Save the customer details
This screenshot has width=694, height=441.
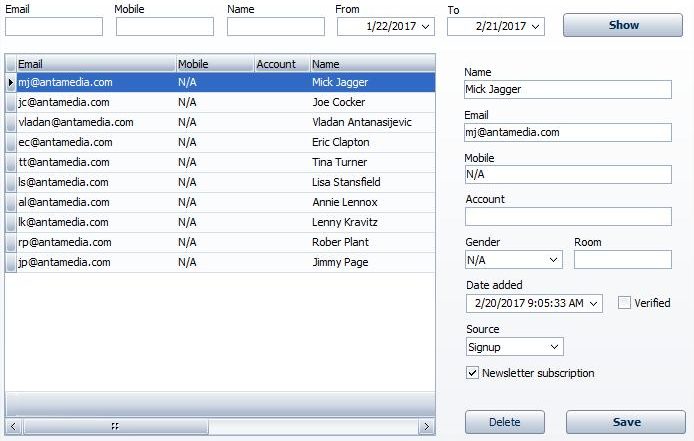pyautogui.click(x=626, y=422)
